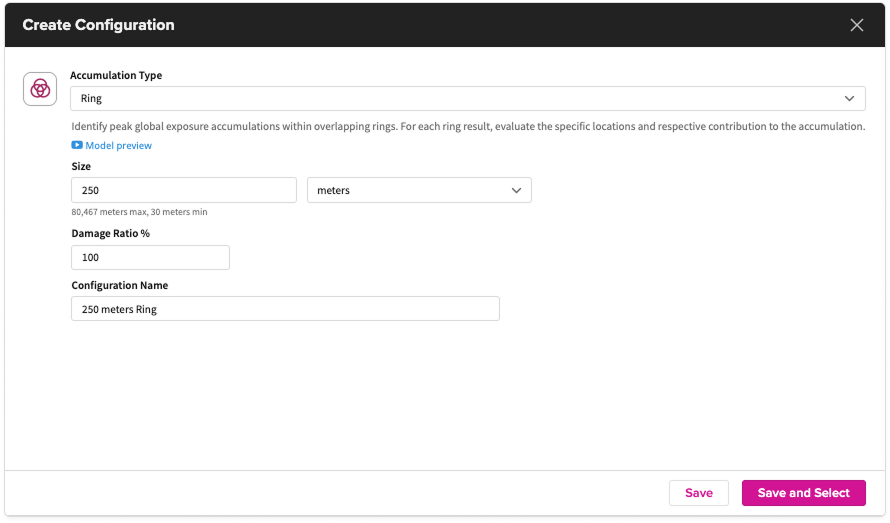Image resolution: width=890 pixels, height=523 pixels.
Task: Click the Configuration Name label
Action: pos(119,285)
